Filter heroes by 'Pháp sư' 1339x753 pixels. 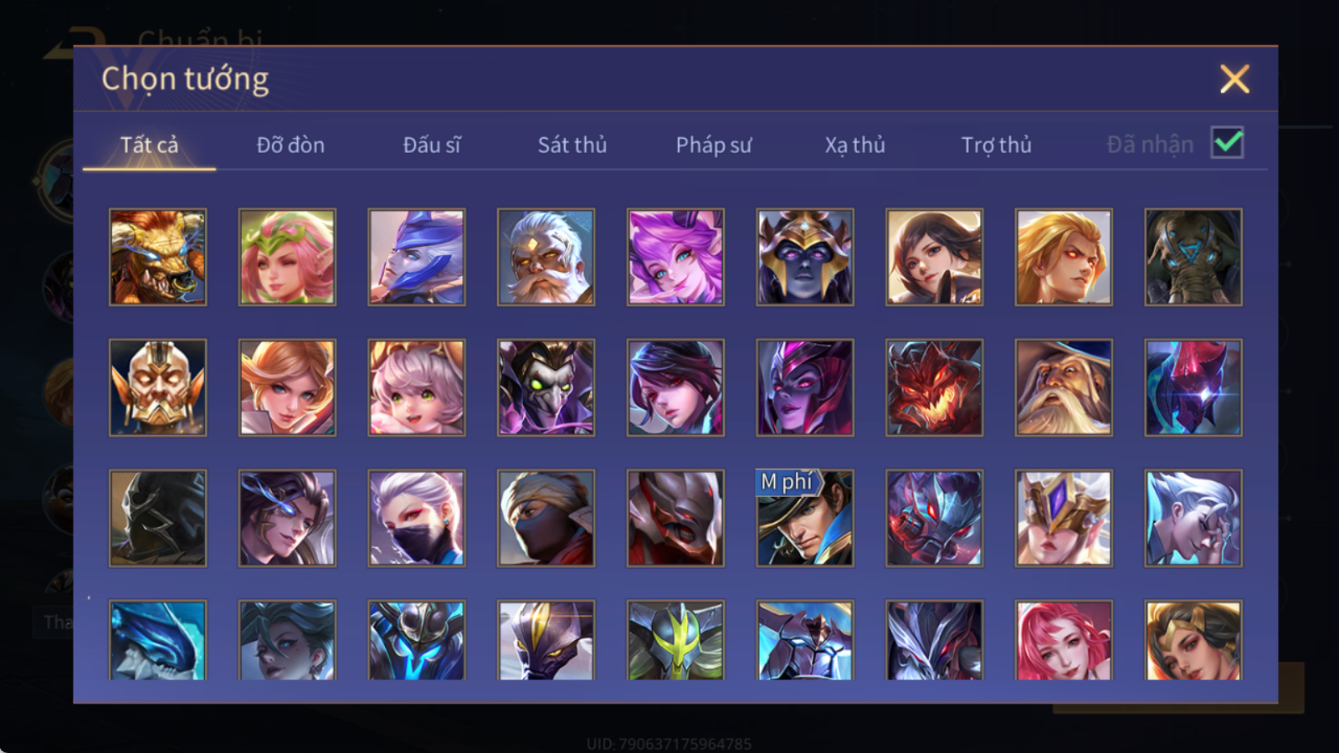tap(714, 145)
